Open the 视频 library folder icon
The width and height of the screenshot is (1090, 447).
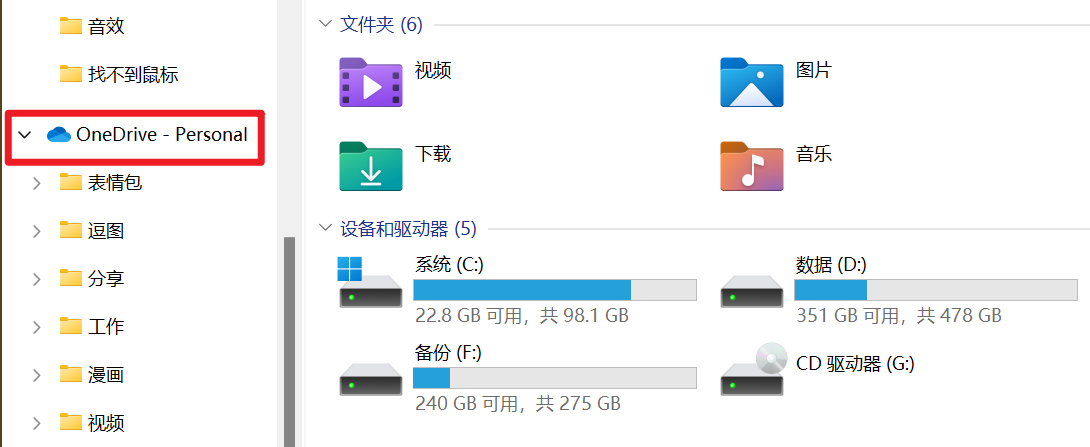(x=371, y=82)
